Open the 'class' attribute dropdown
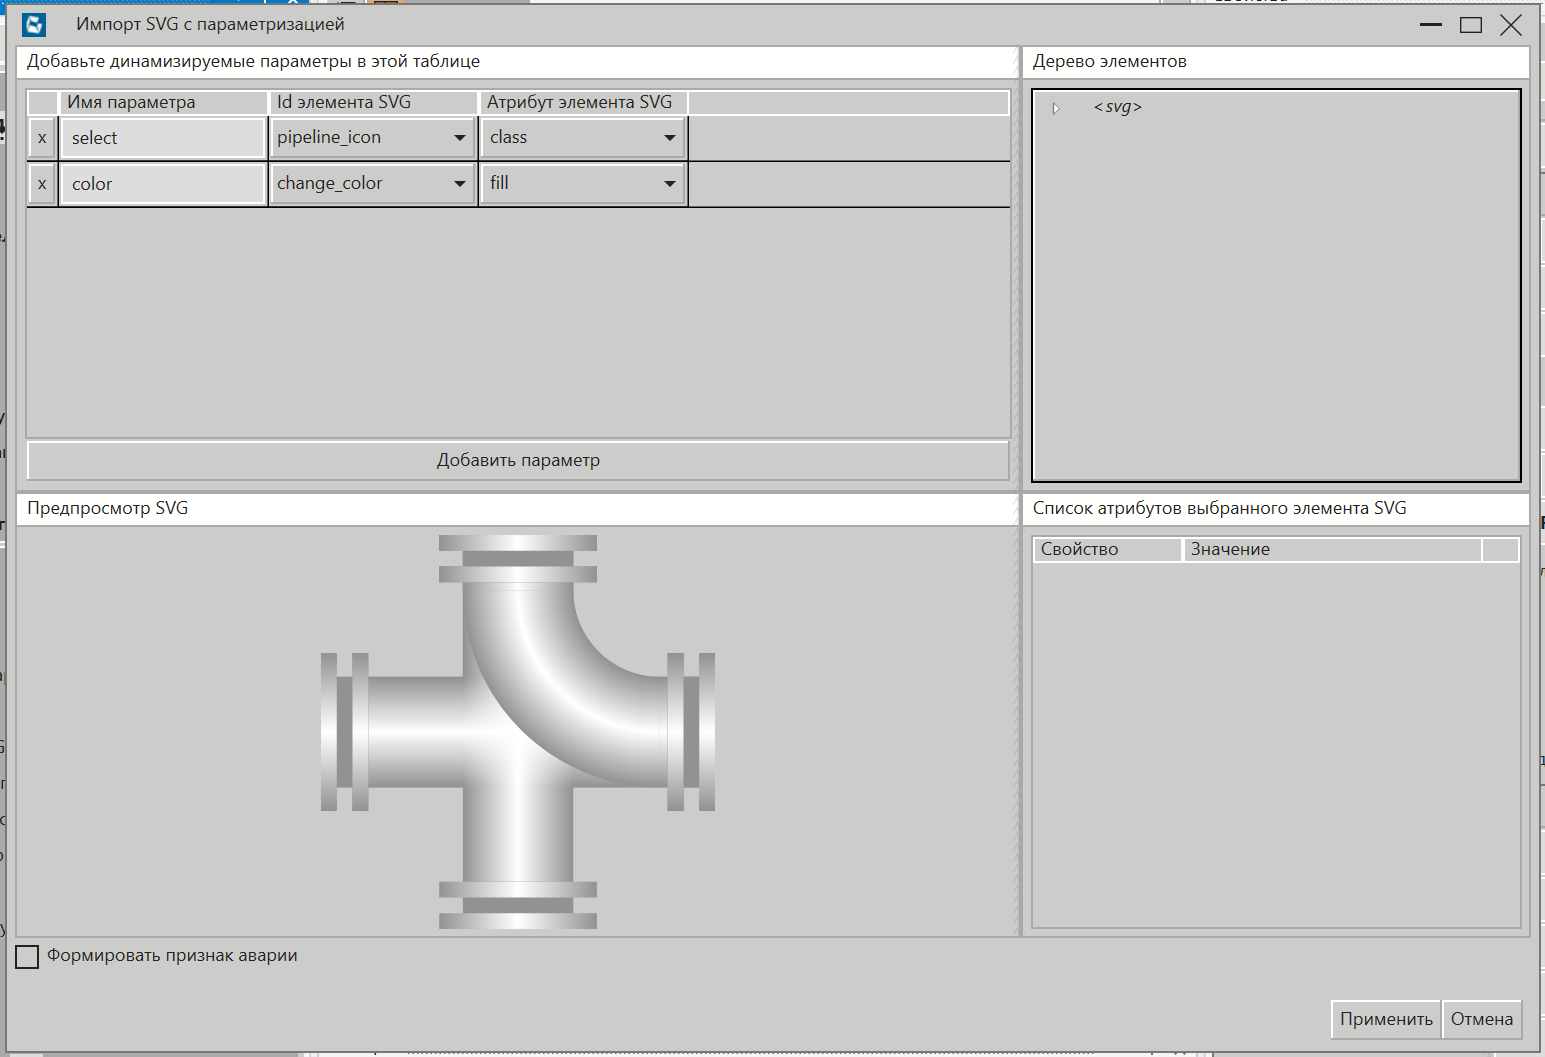 (x=669, y=138)
